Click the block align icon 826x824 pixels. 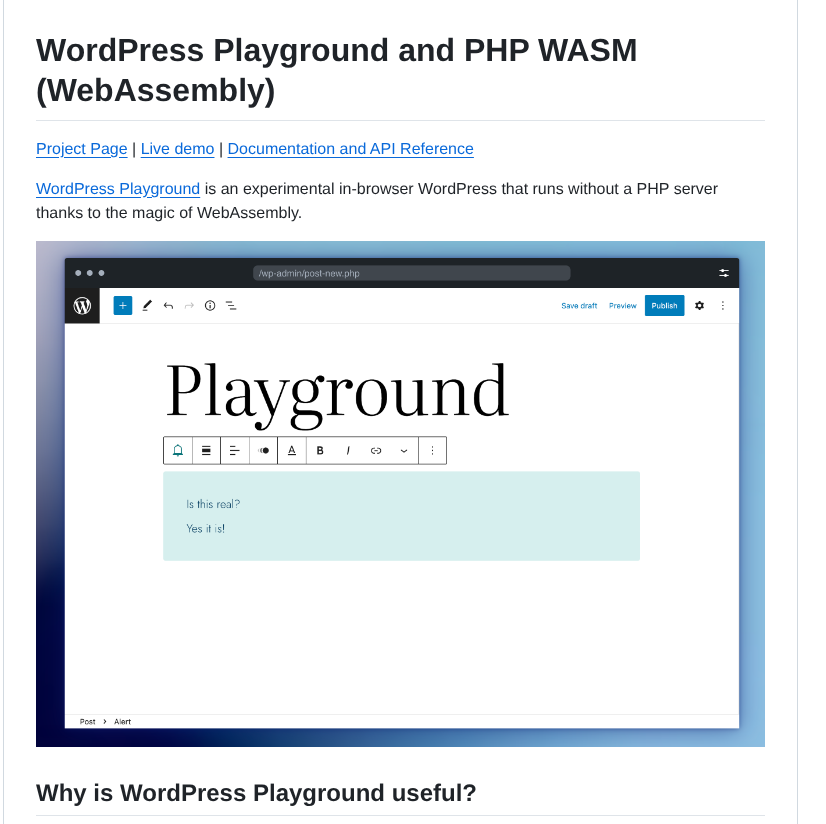tap(206, 450)
